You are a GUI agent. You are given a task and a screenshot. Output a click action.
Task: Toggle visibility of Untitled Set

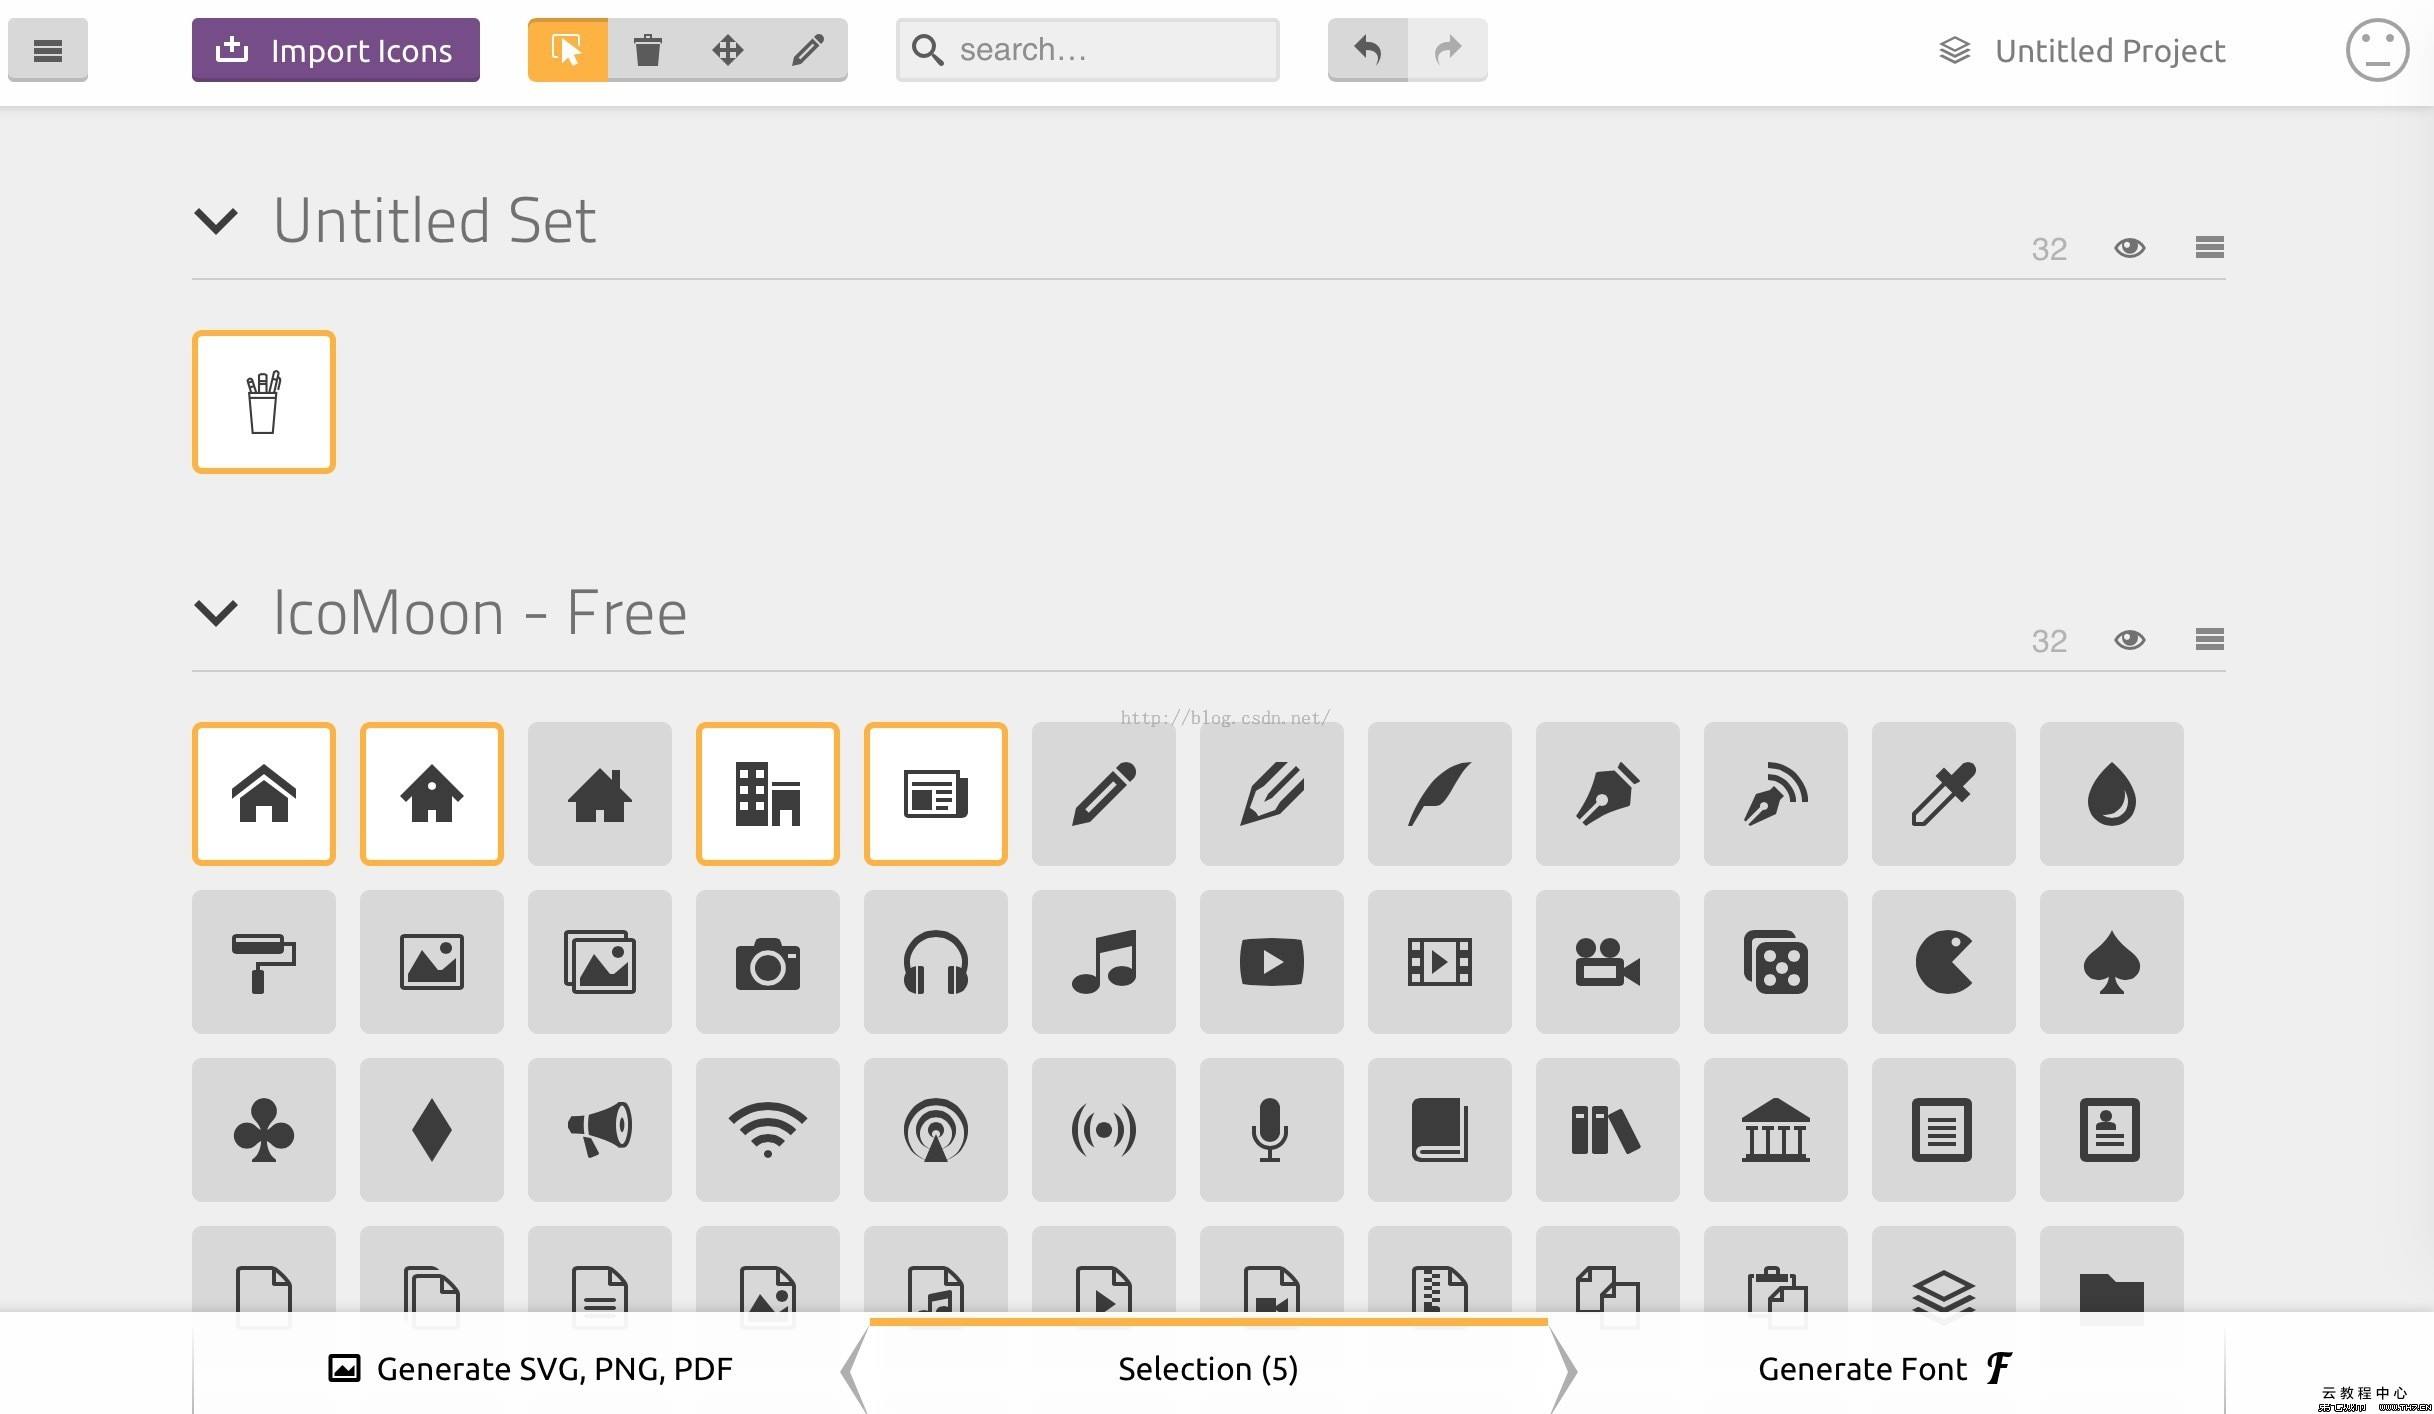(2128, 247)
